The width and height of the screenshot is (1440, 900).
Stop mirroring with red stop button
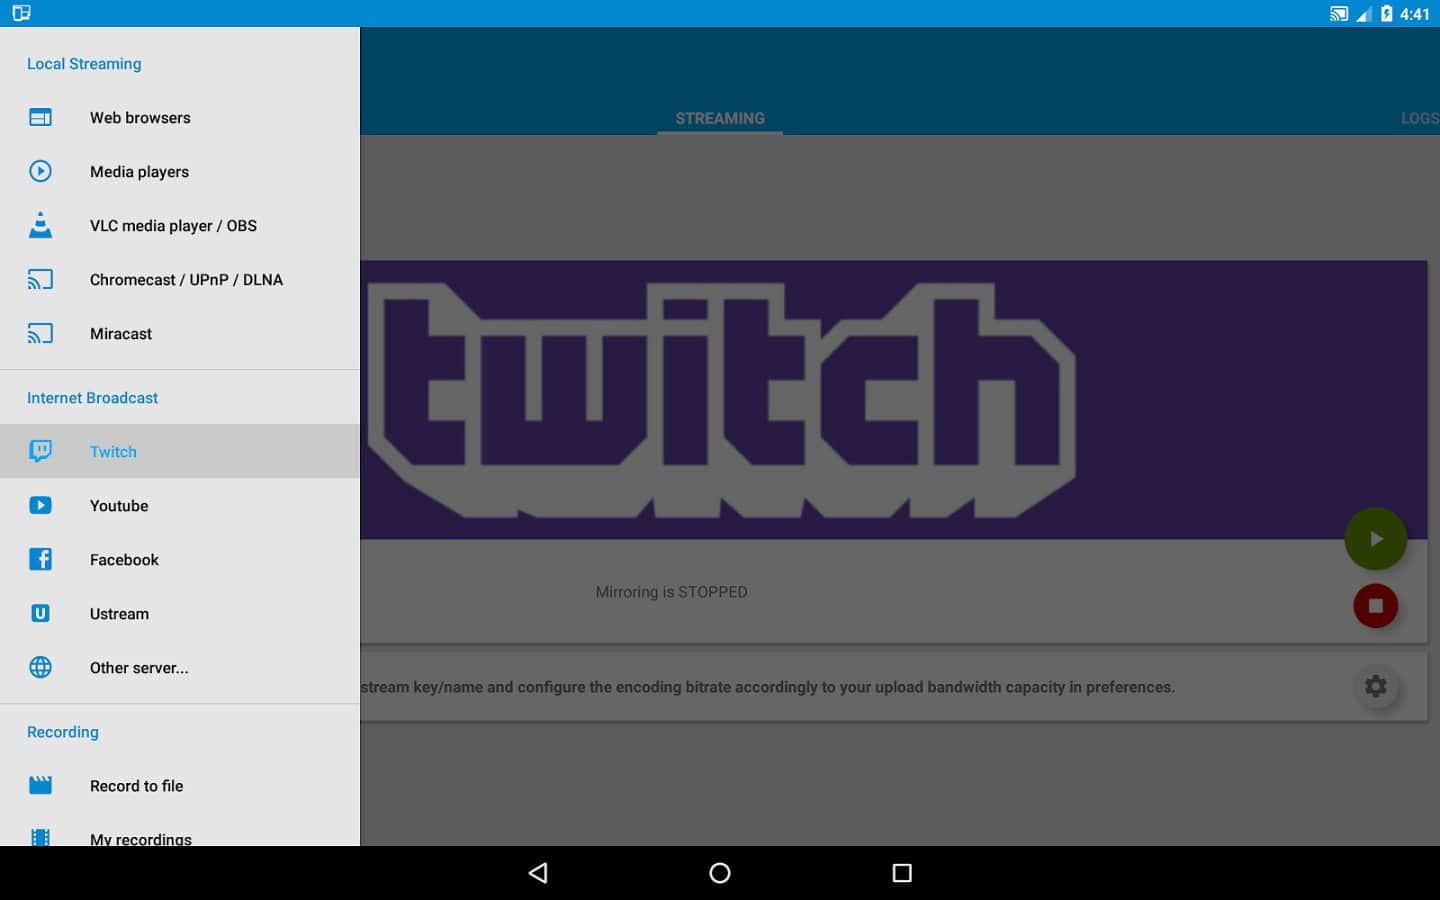[x=1375, y=606]
